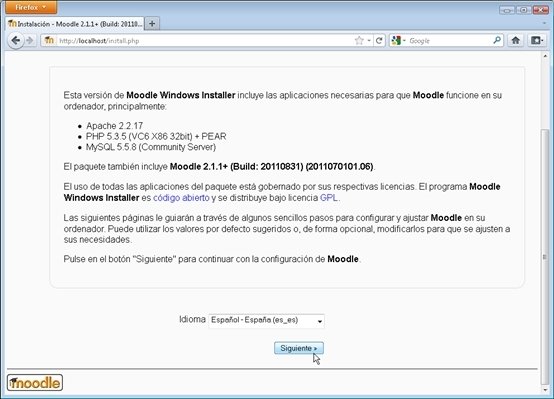Click the text Apache 2.2.17
Screen dimensions: 554x399
114,126
